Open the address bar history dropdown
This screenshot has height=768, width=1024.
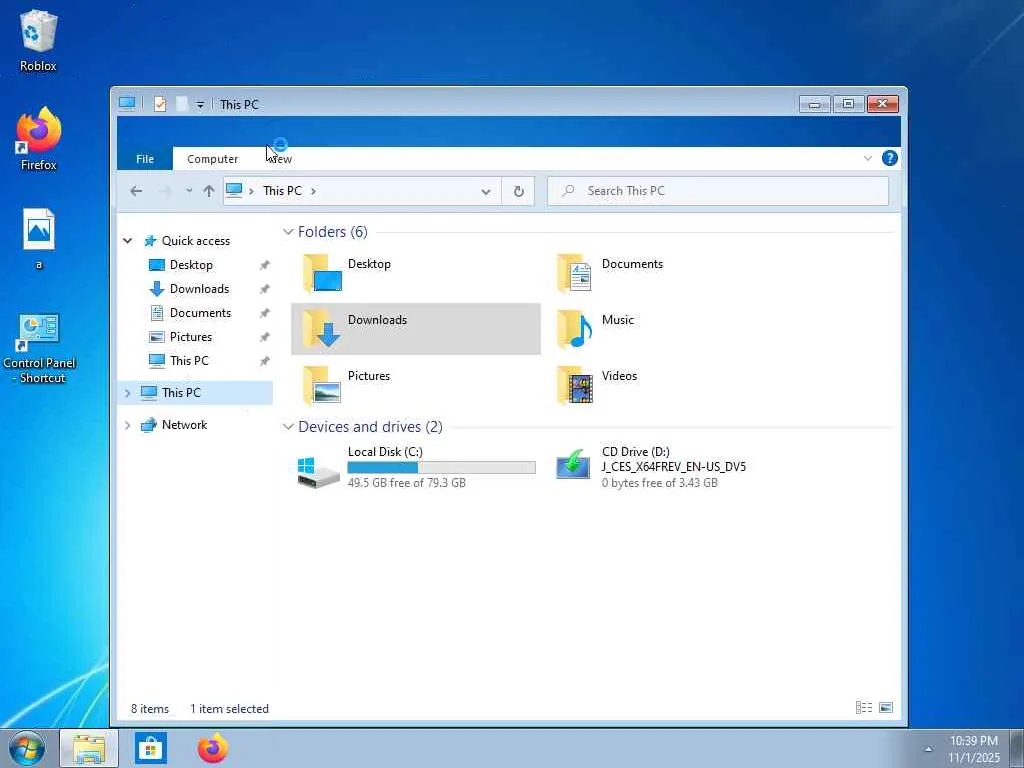point(485,191)
